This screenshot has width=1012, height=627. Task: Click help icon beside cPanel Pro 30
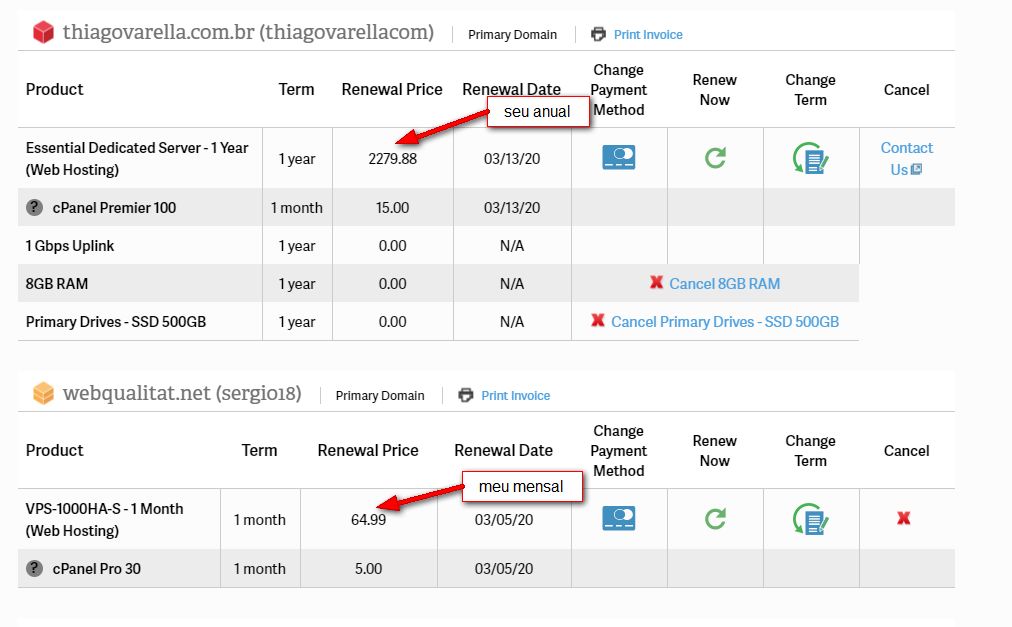(x=34, y=569)
